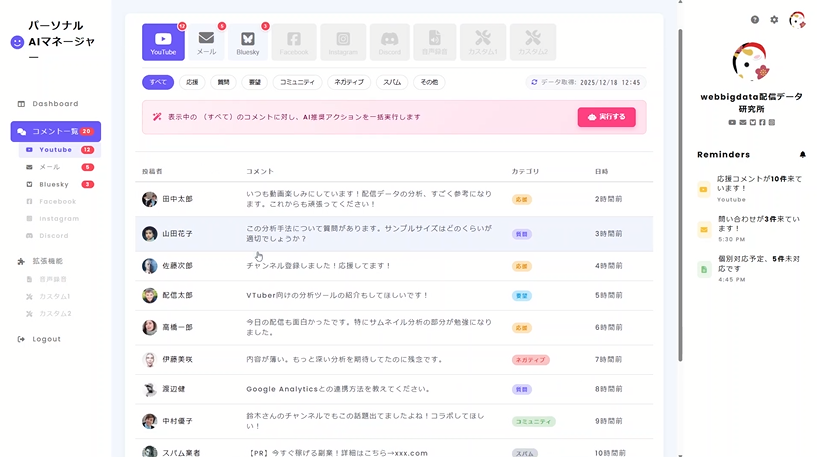Switch to the Bluesky butterfly tile
Image resolution: width=817 pixels, height=457 pixels.
coord(249,42)
